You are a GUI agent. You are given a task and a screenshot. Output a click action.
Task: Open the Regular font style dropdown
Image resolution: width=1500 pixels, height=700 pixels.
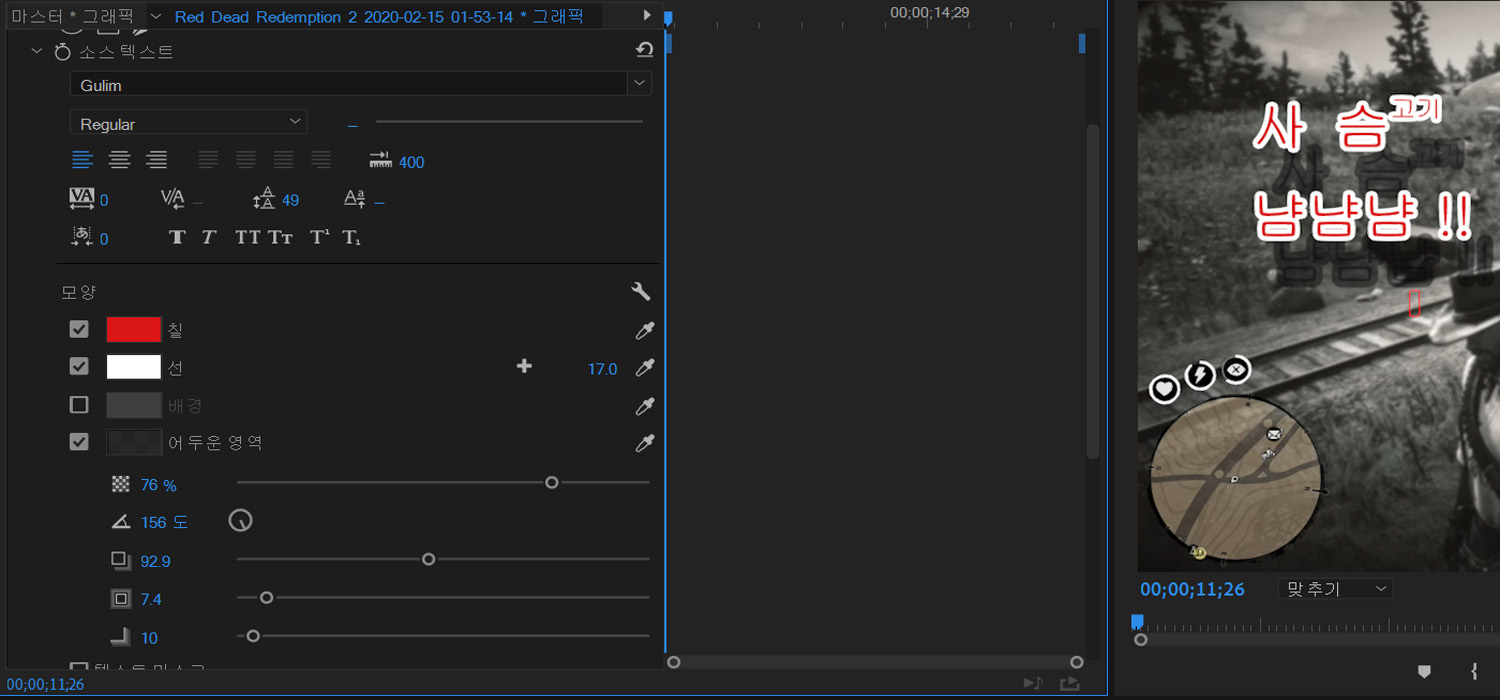pyautogui.click(x=188, y=123)
